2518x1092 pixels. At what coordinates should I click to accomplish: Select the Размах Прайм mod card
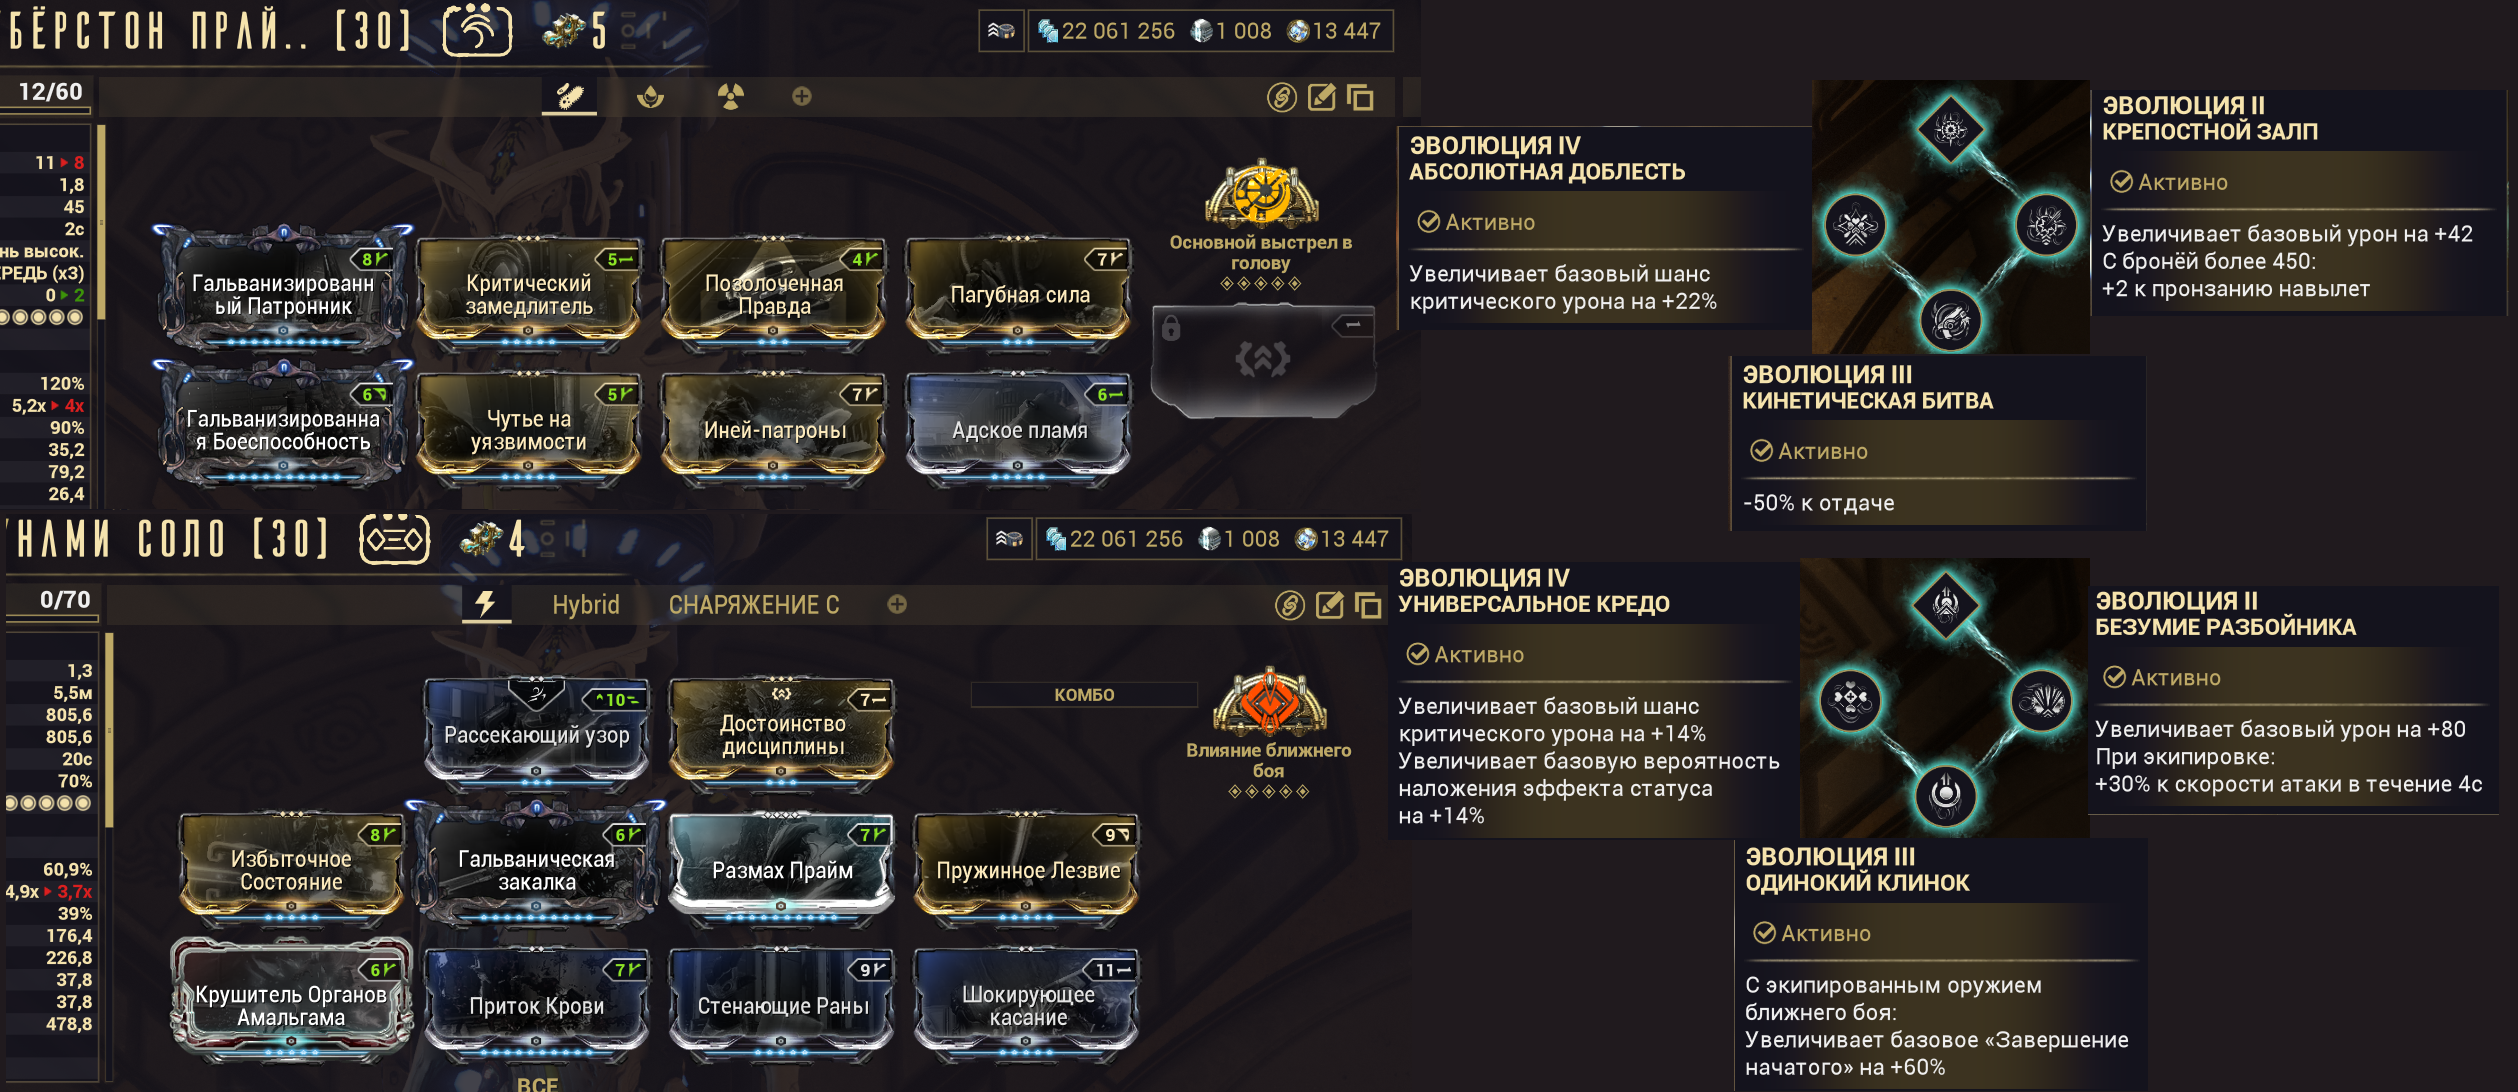(782, 865)
